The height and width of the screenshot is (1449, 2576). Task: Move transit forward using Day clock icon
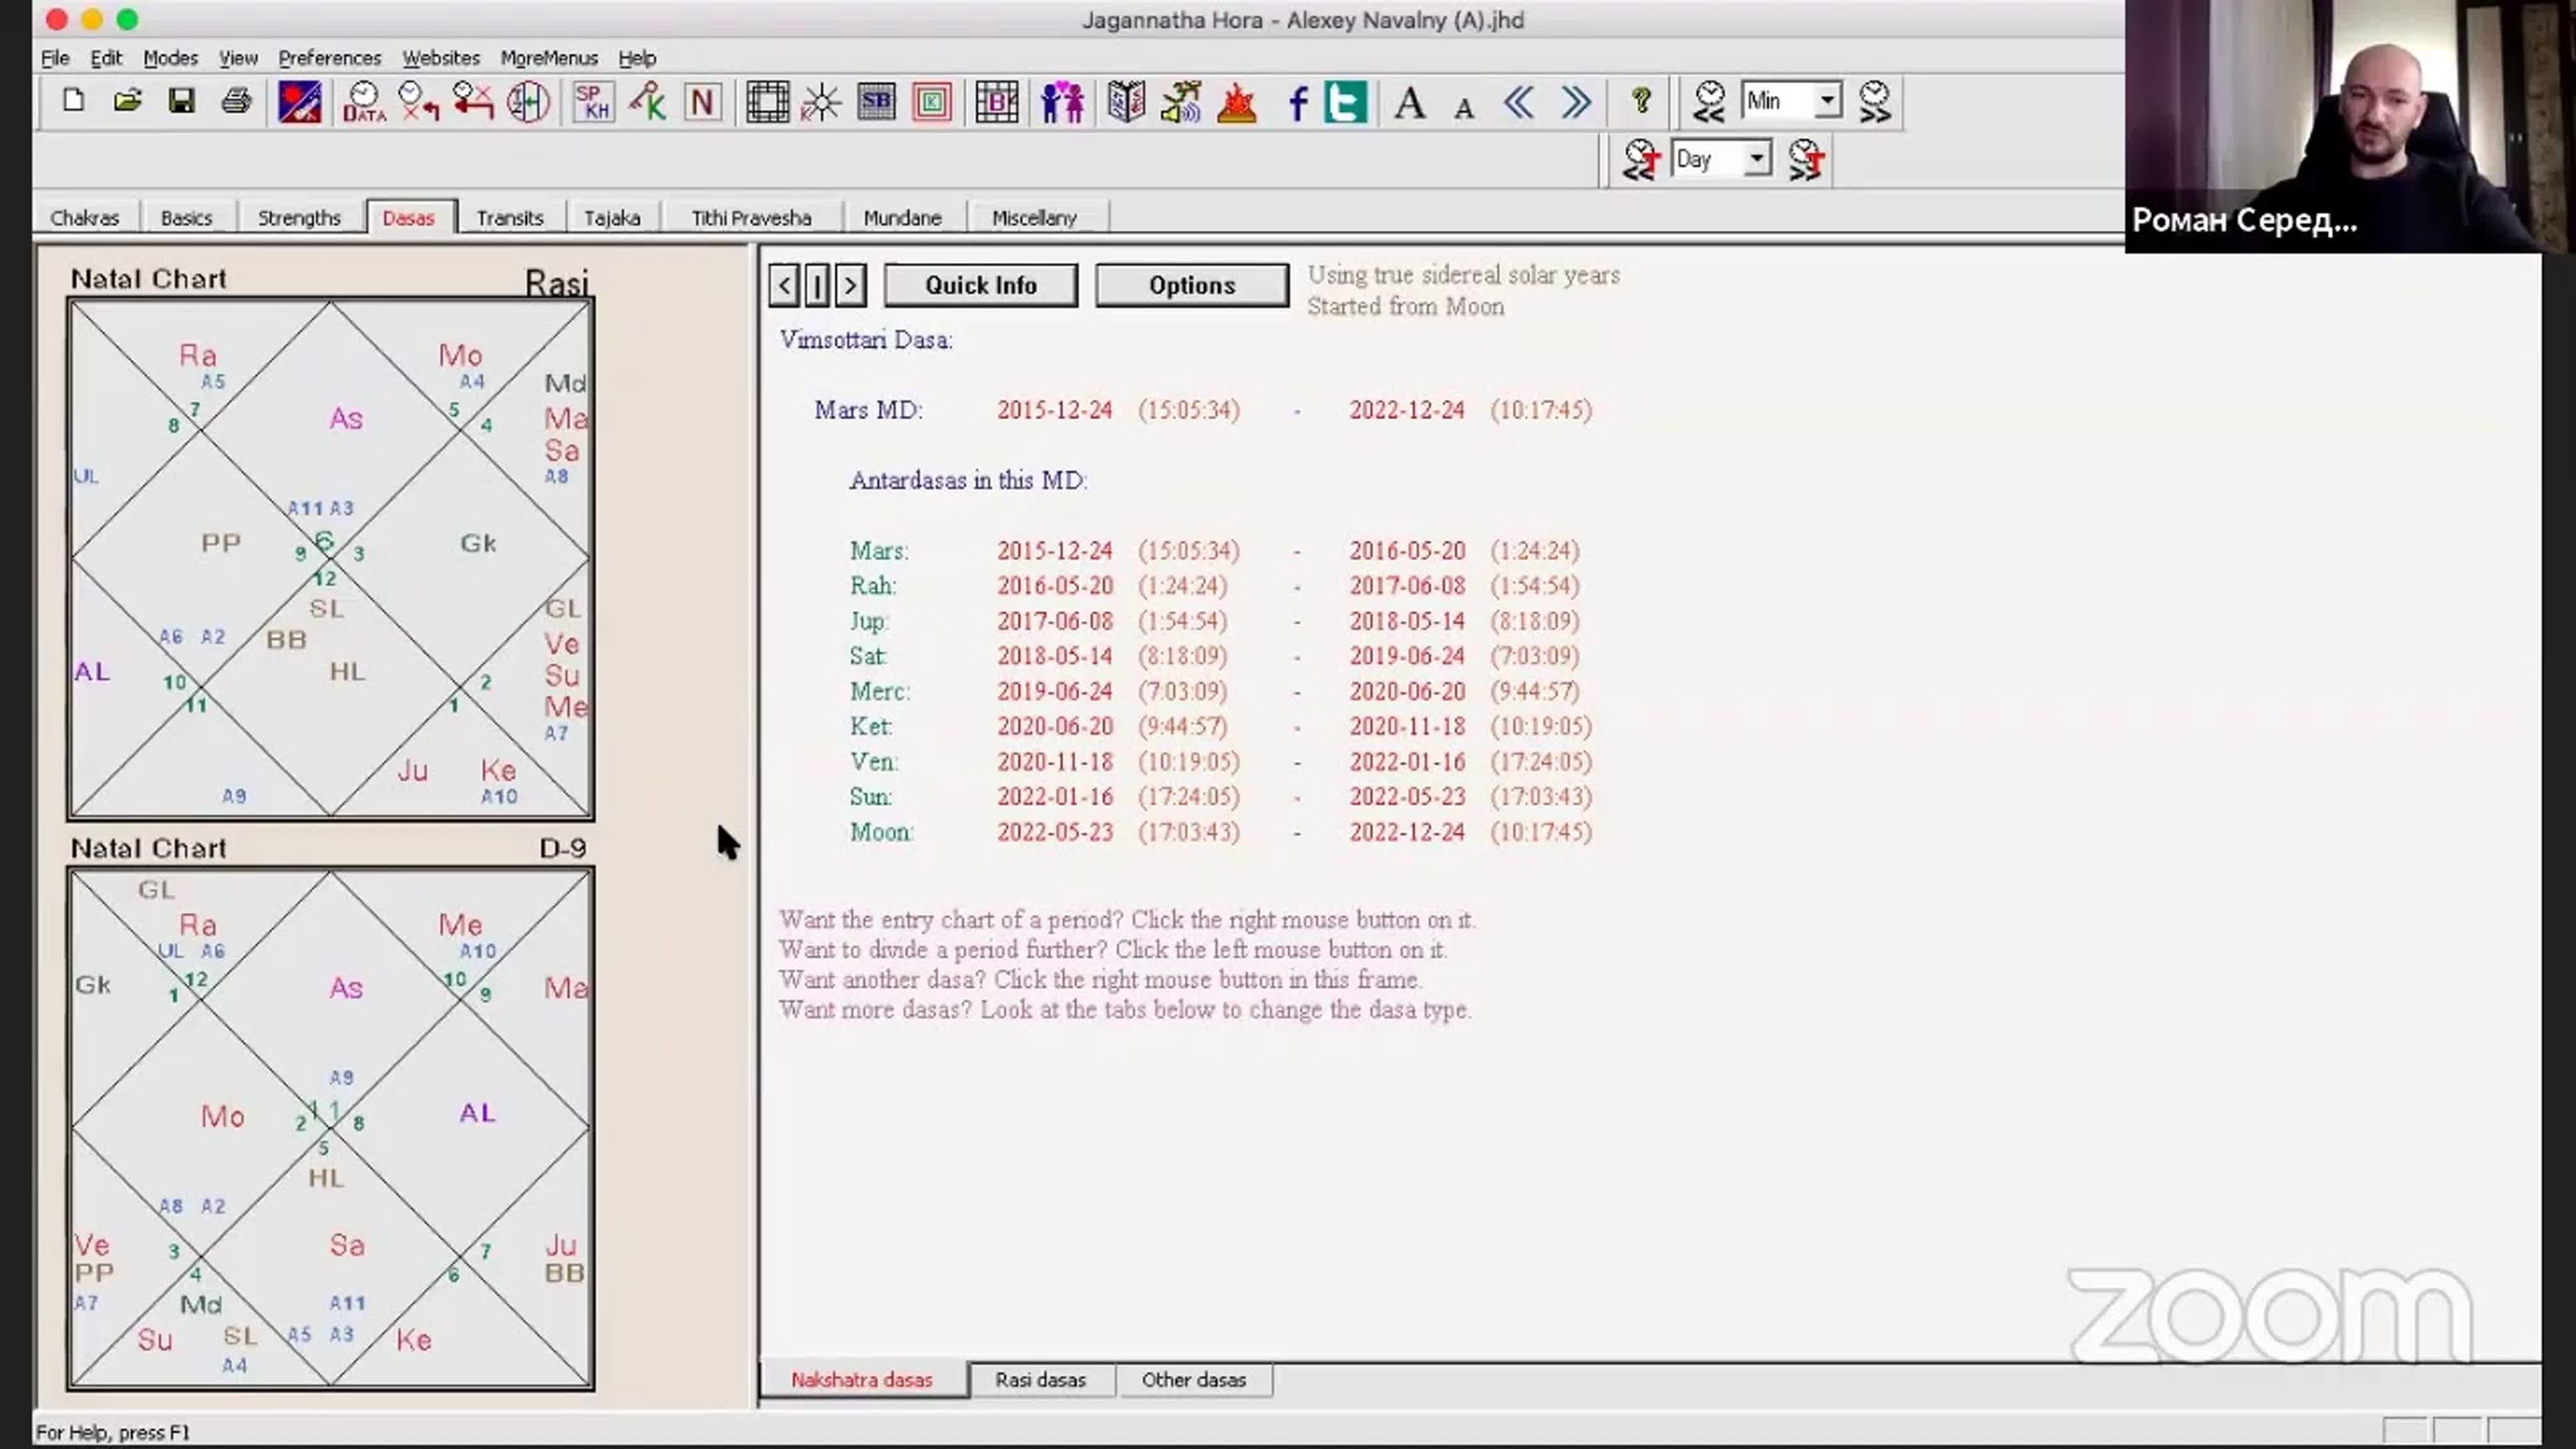[x=1805, y=160]
